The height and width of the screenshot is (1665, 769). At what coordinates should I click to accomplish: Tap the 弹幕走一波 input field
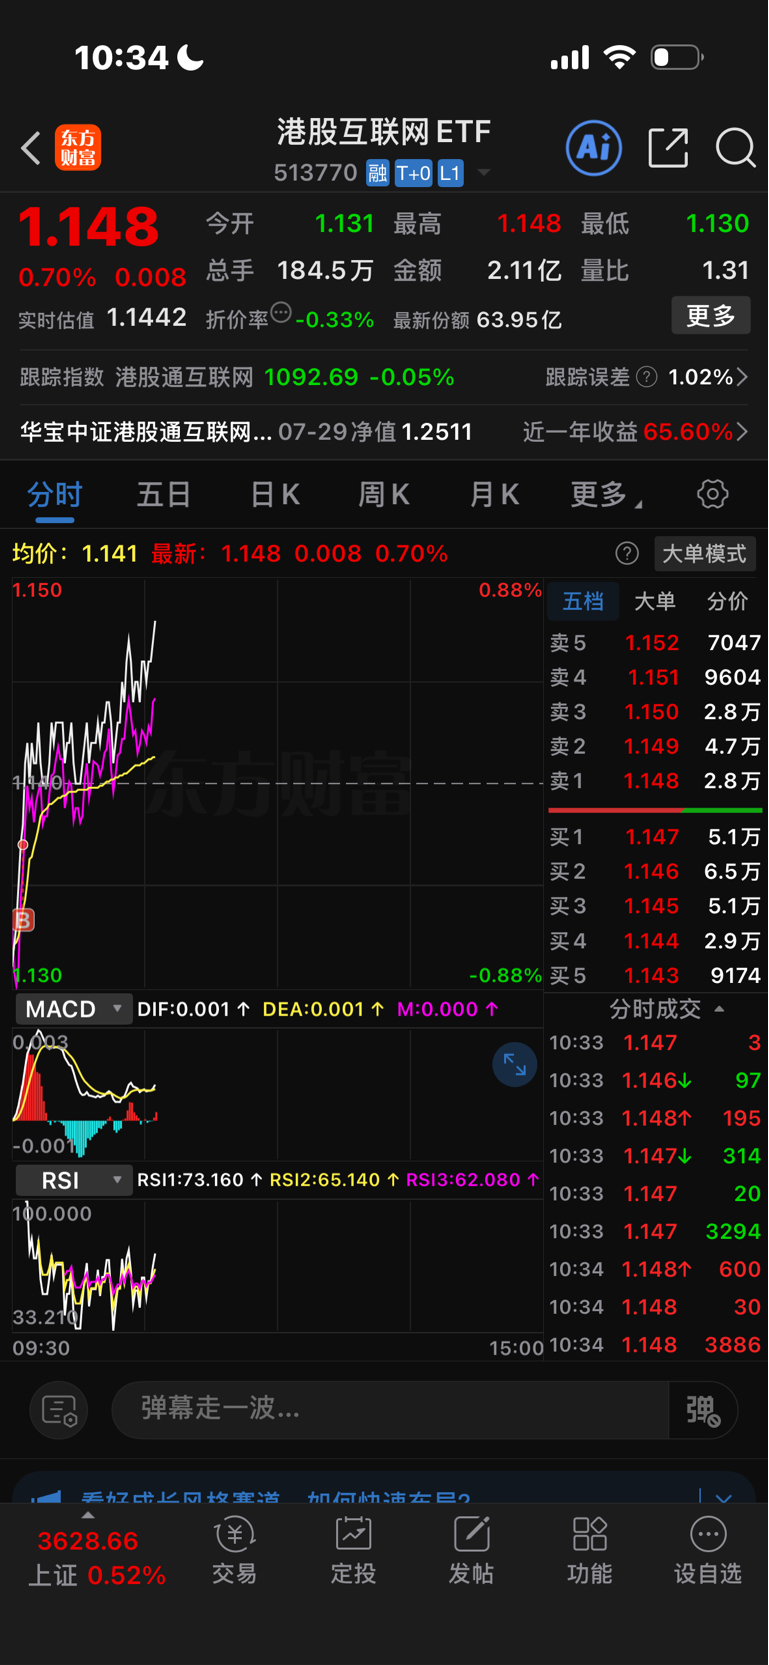(x=390, y=1409)
